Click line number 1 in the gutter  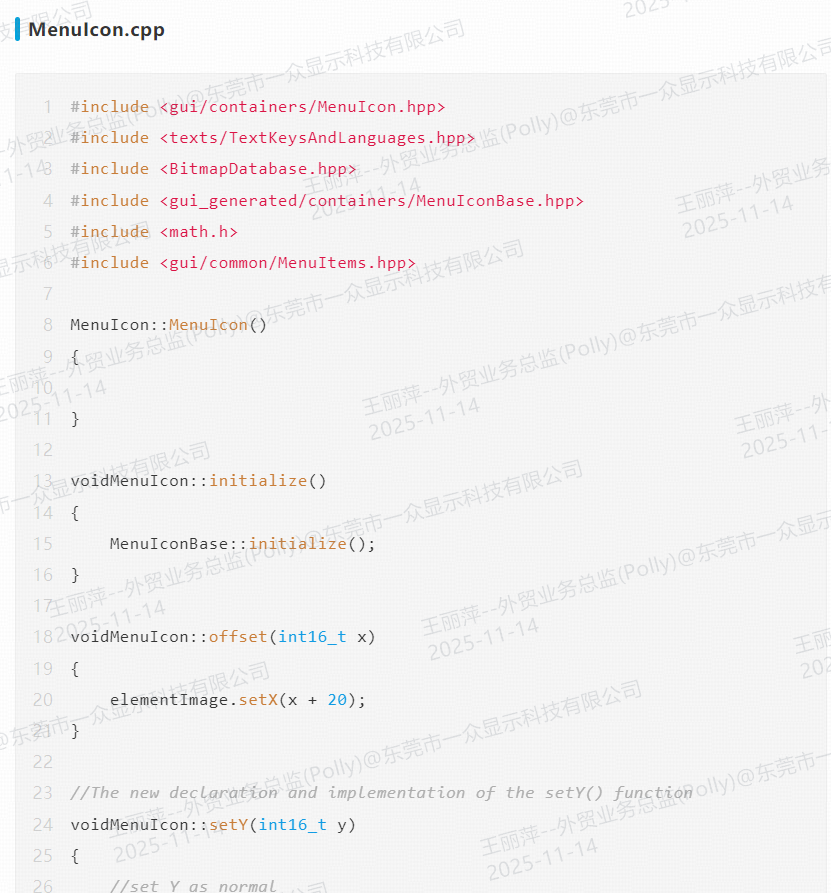[47, 107]
